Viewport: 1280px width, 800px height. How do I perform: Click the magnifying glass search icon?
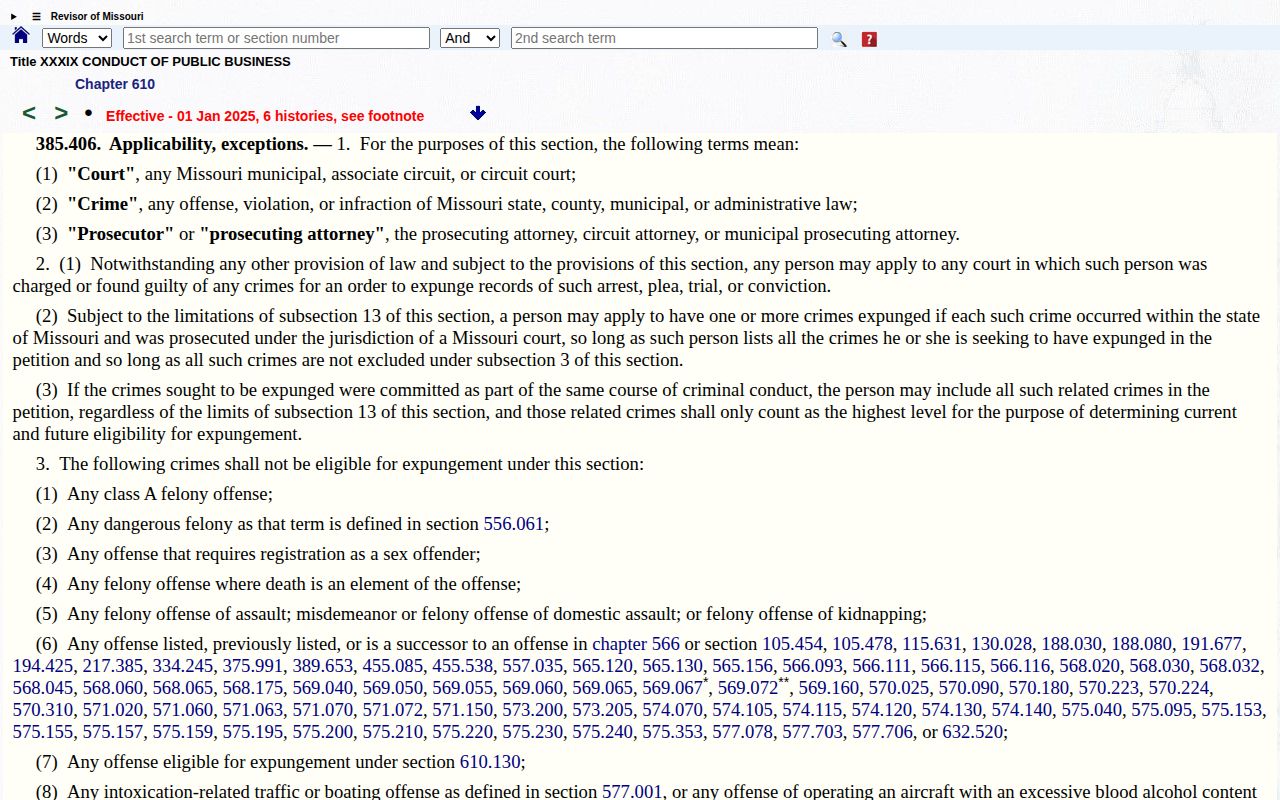click(839, 39)
